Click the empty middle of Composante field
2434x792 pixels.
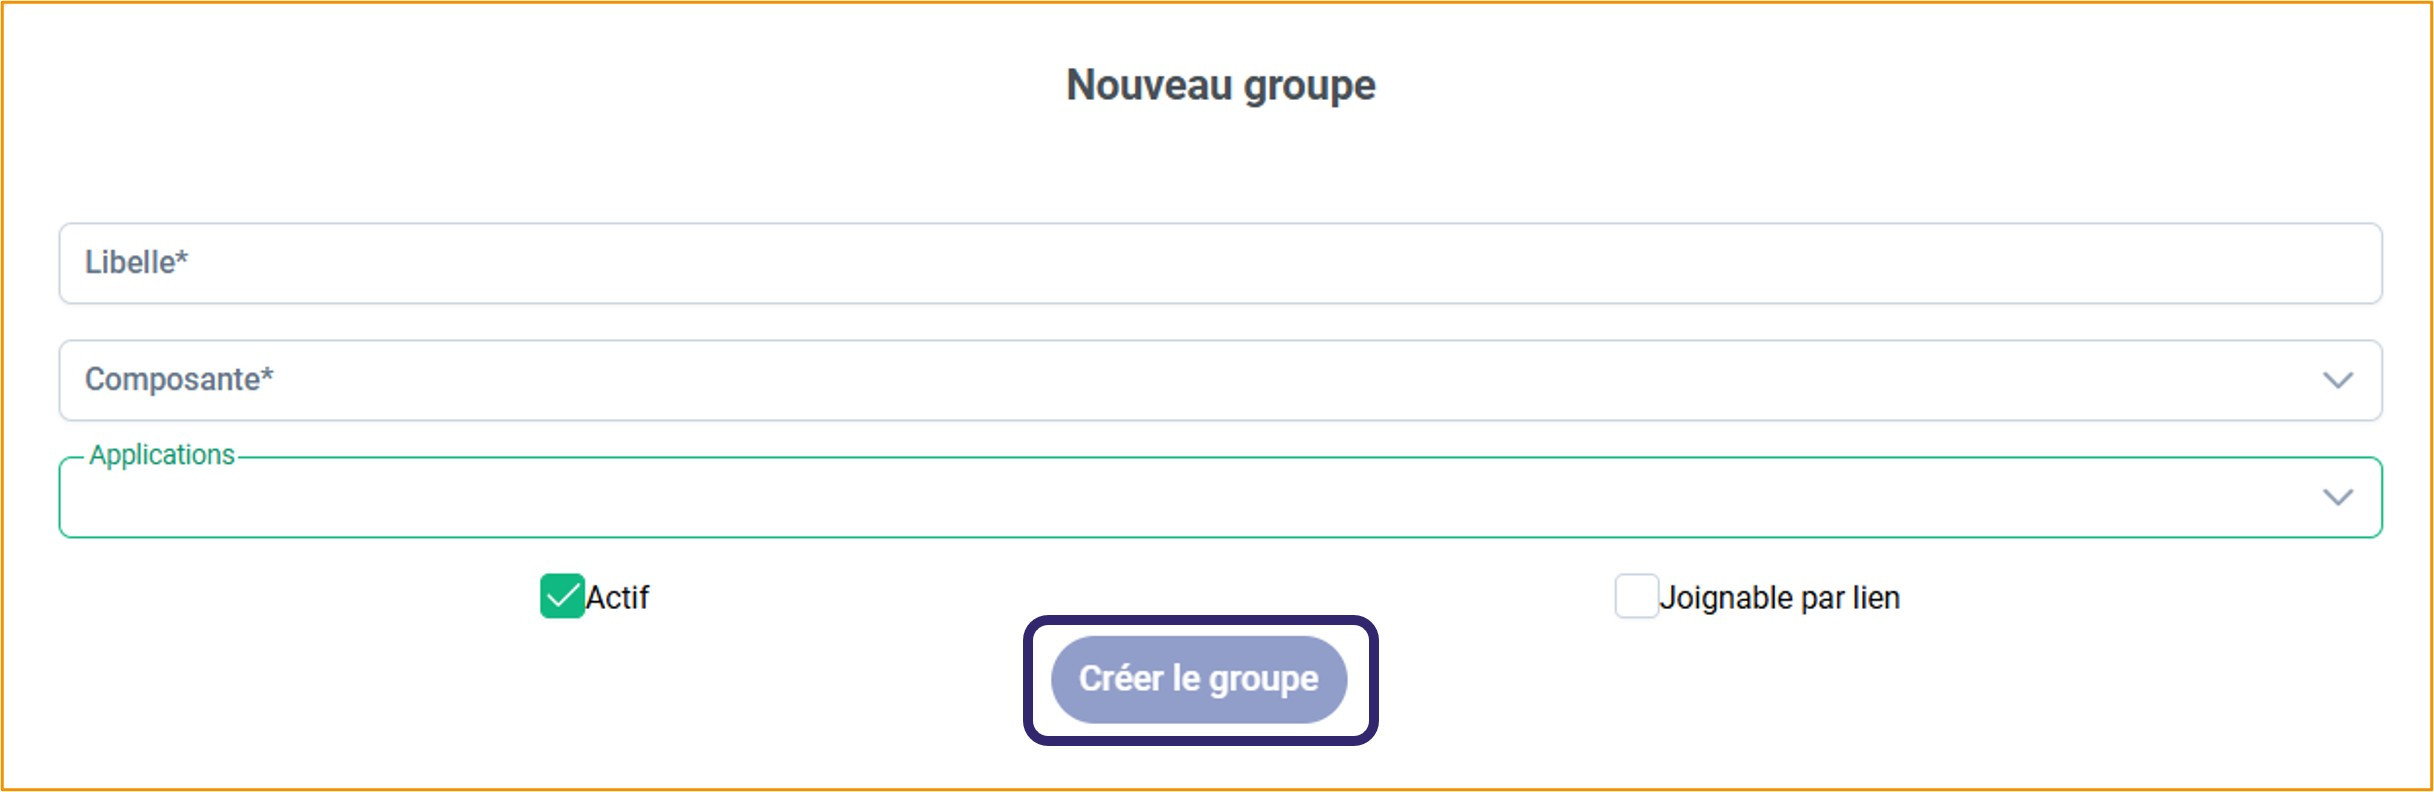tap(1220, 380)
